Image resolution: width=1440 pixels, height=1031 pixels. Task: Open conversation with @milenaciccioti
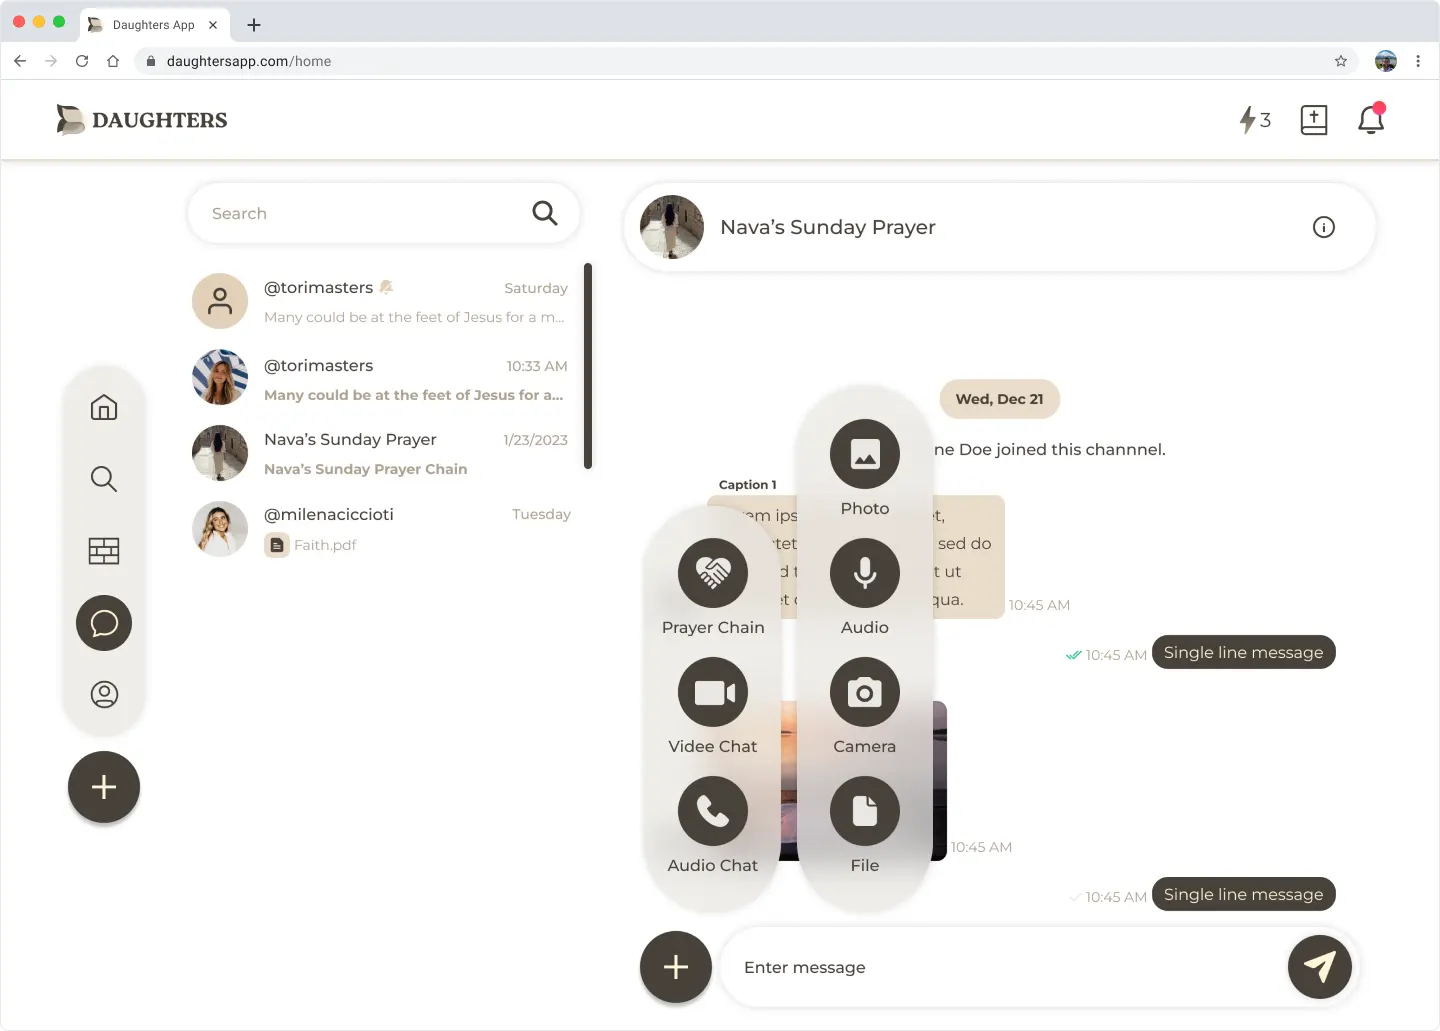(x=382, y=529)
